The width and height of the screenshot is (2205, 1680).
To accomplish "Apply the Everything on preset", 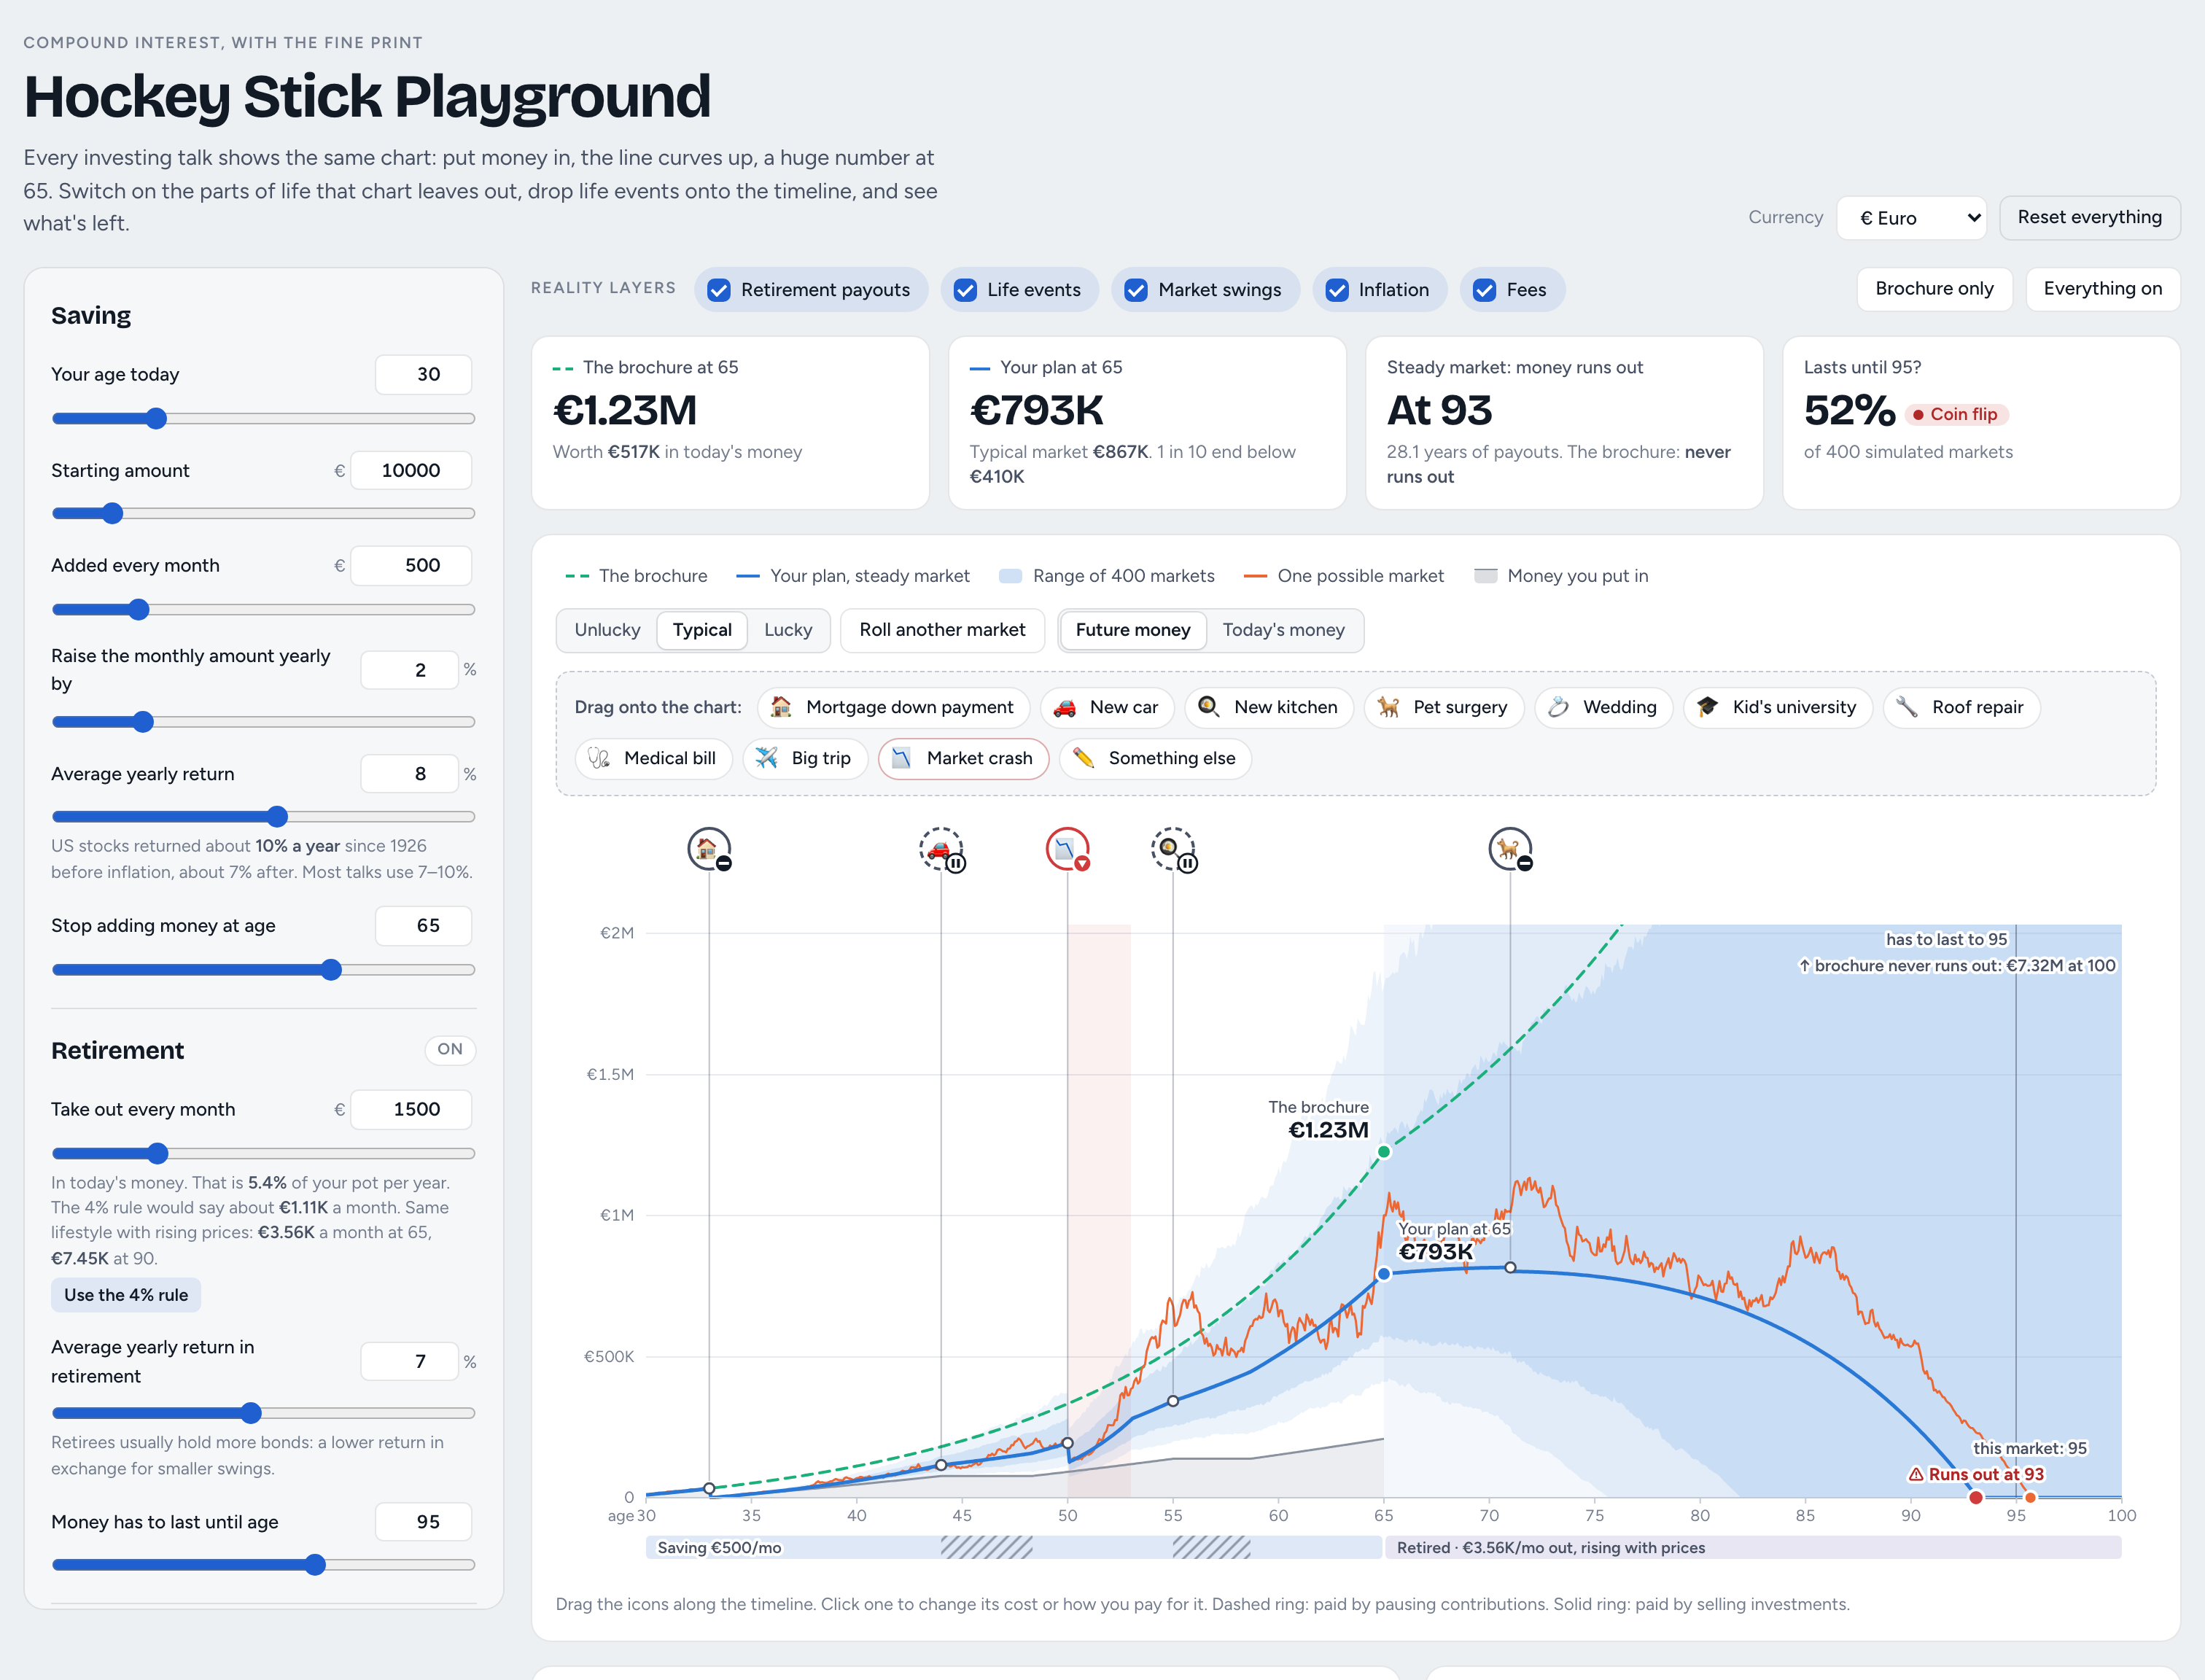I will coord(2102,290).
